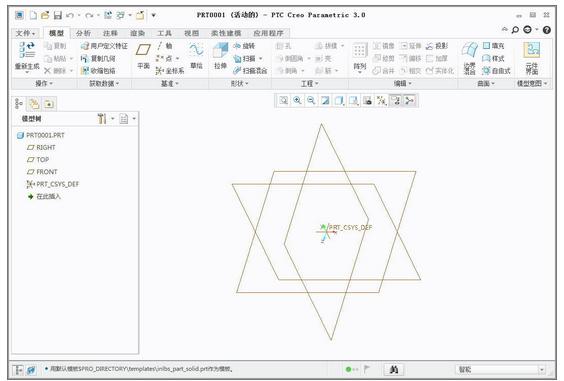Image resolution: width=564 pixels, height=381 pixels.
Task: Select the Revolve (旋转) tool
Action: [244, 46]
